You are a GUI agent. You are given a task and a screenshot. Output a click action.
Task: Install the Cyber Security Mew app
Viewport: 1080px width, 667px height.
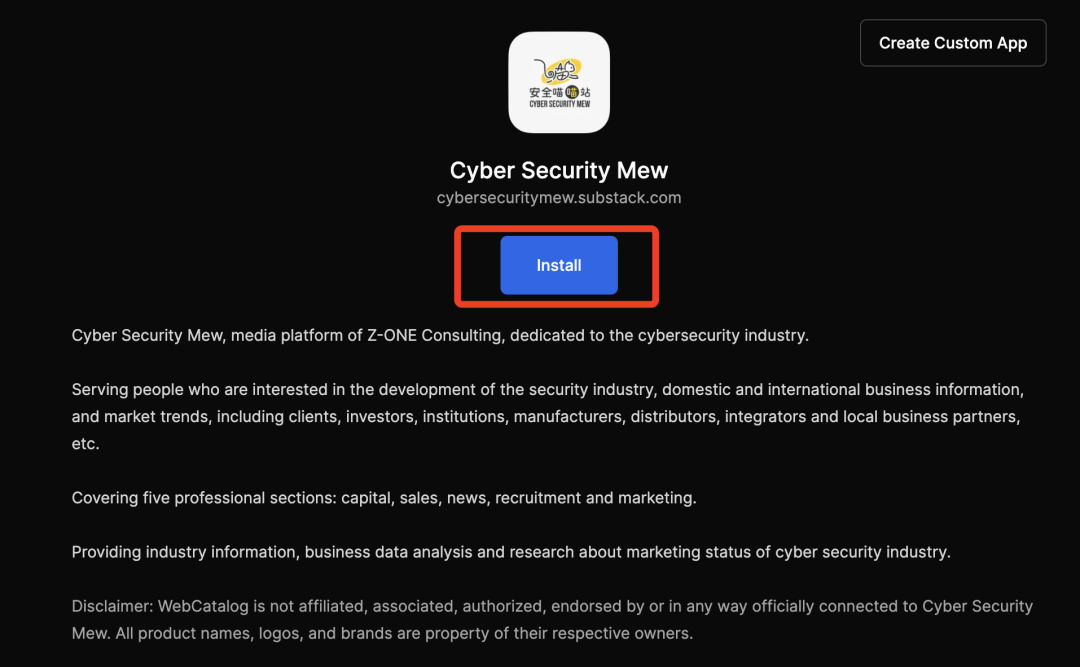point(559,265)
